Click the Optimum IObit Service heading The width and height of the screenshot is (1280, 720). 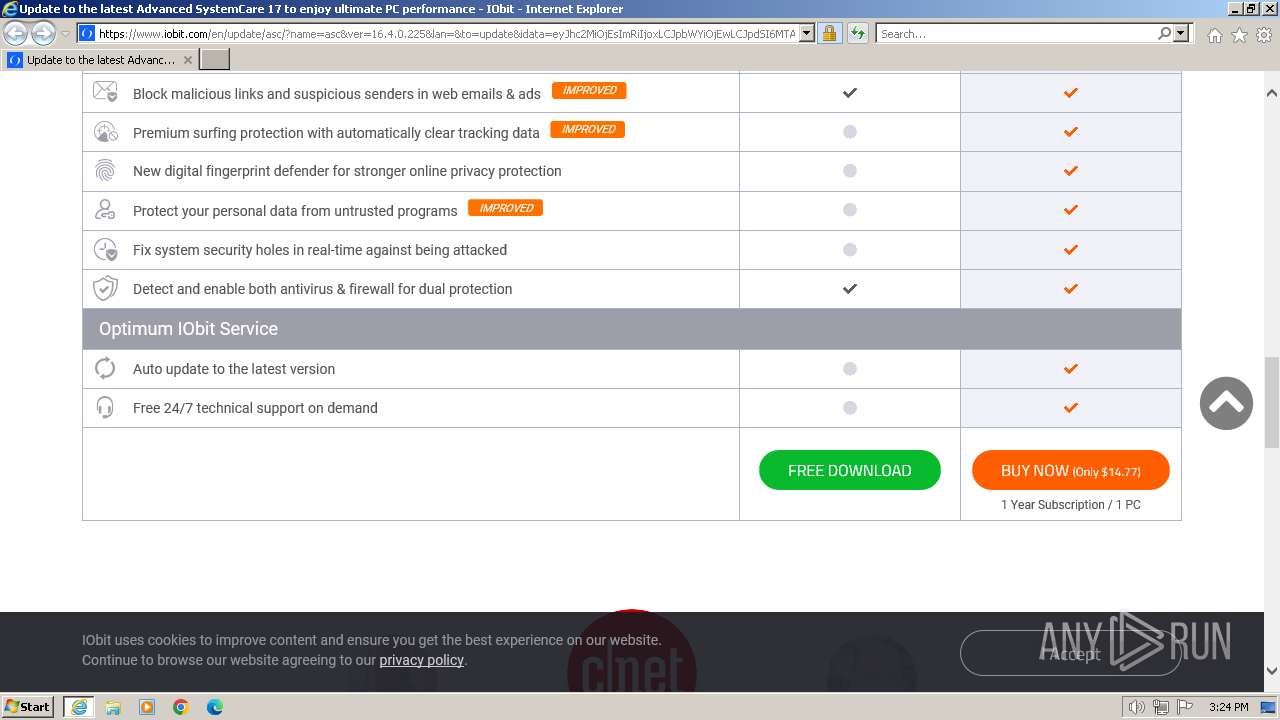(x=188, y=329)
